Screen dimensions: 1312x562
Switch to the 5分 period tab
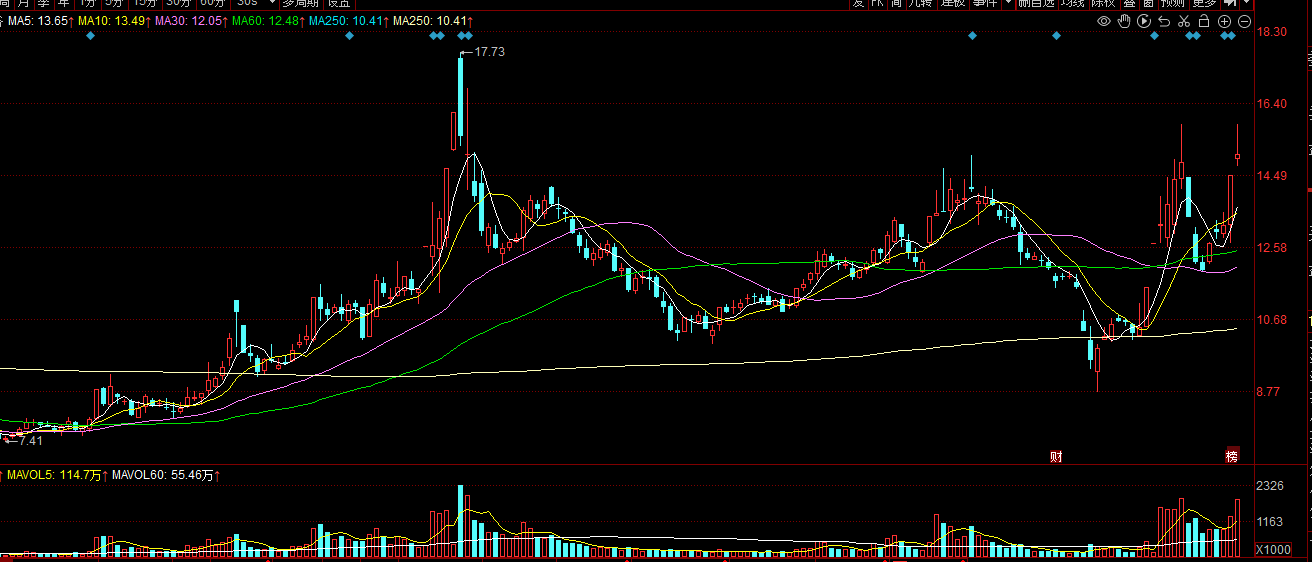click(x=116, y=4)
